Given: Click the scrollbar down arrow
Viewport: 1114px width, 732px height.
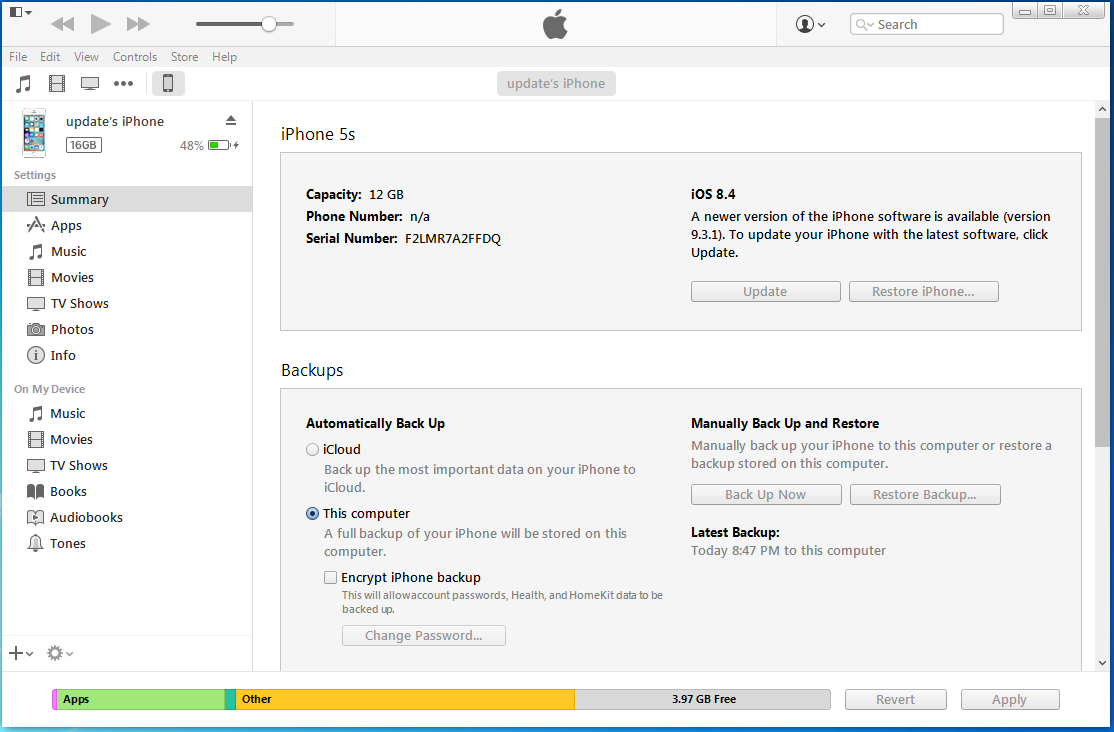Looking at the screenshot, I should (1102, 663).
